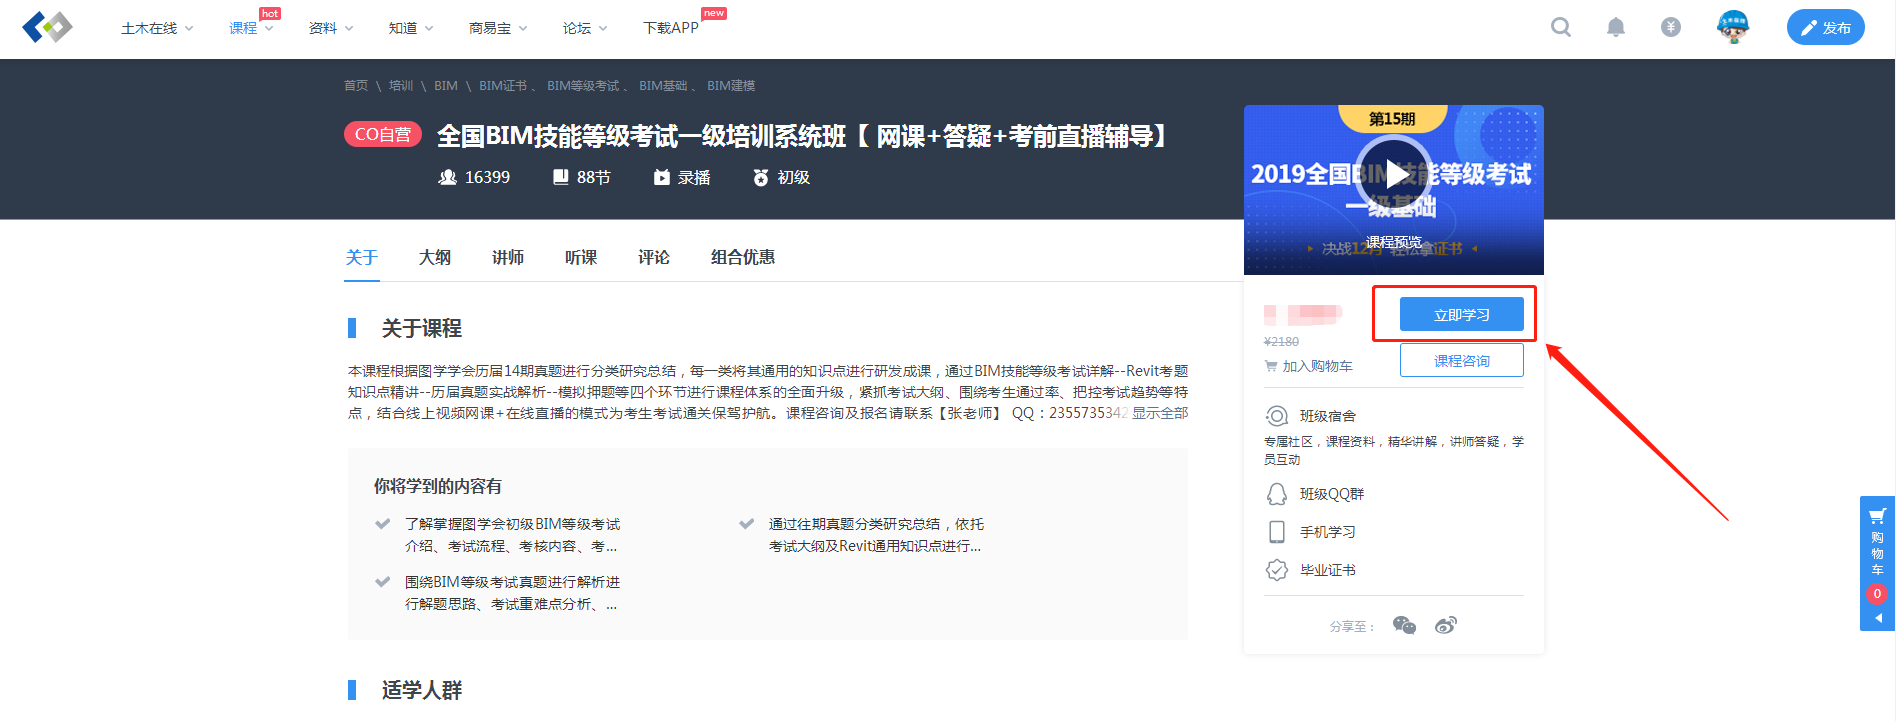Click the 关于课程 section heading

coord(421,328)
